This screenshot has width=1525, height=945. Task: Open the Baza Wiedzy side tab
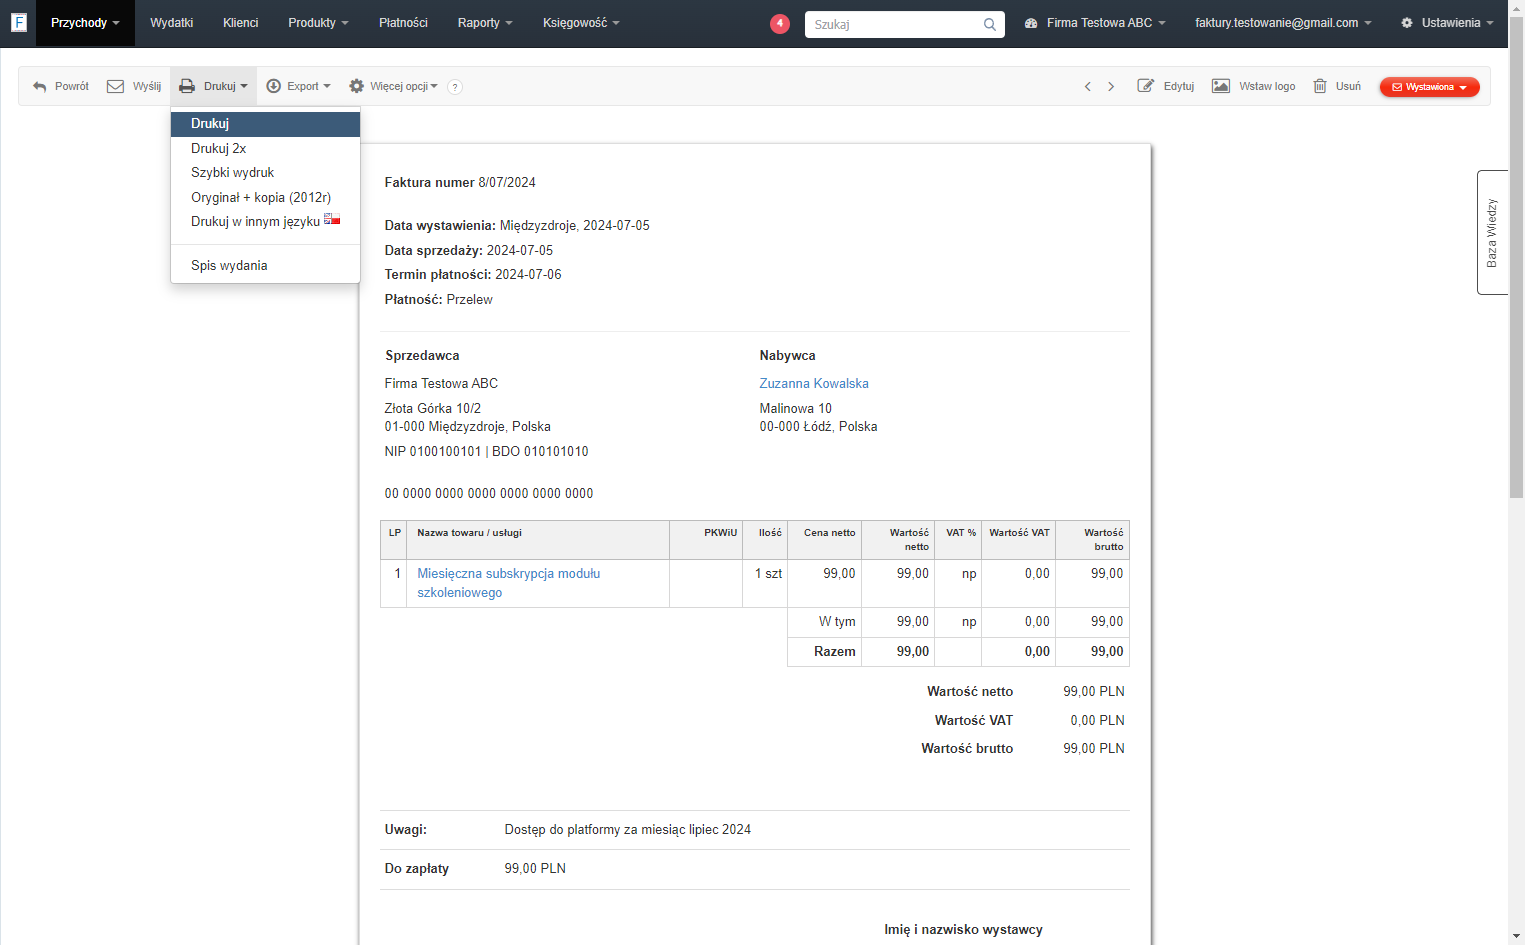(1492, 232)
